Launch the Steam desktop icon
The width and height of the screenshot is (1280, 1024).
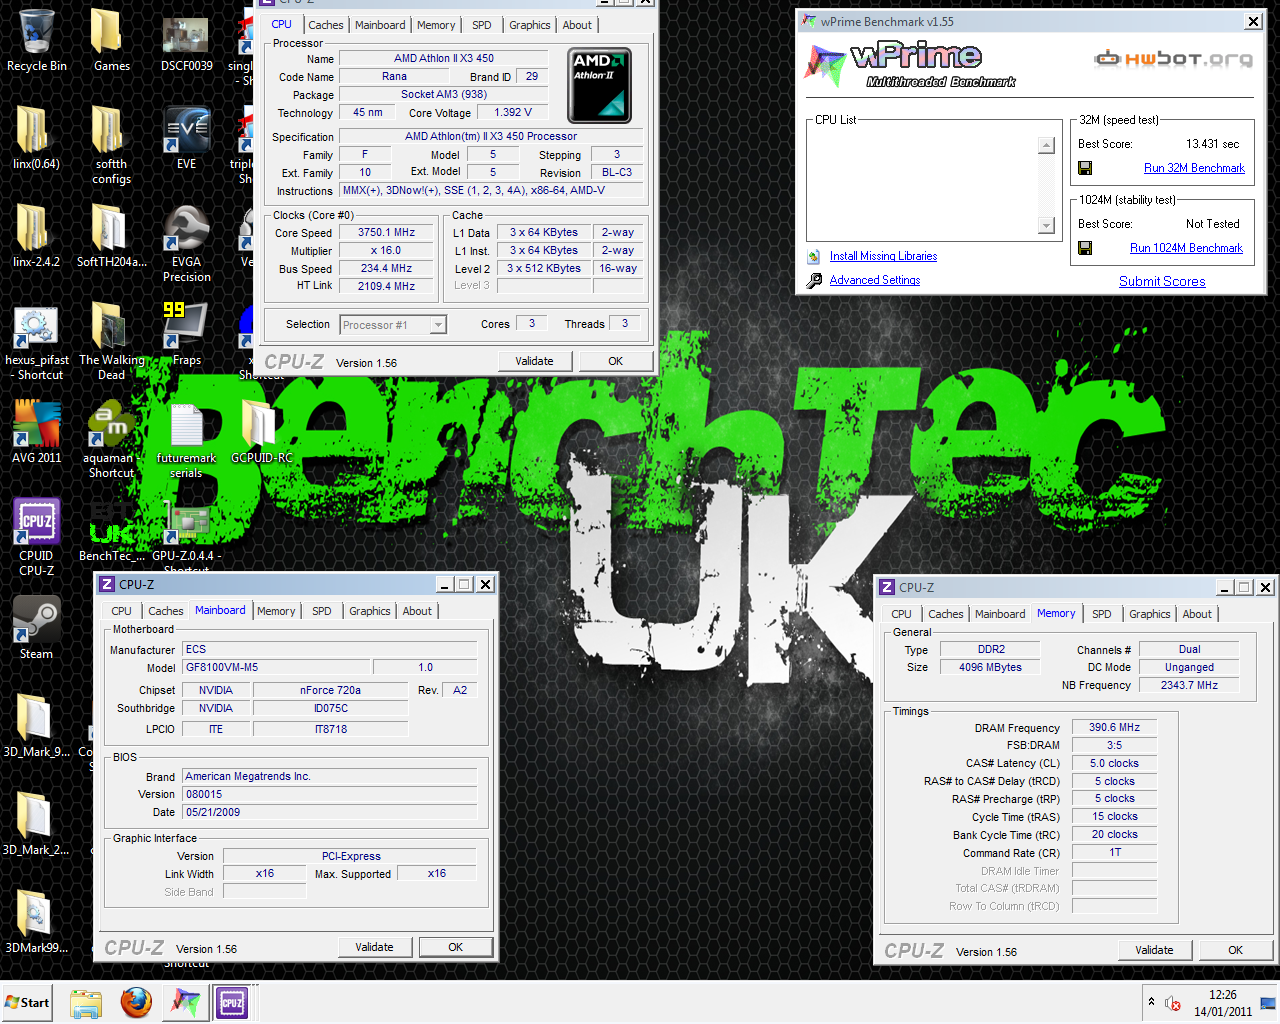tap(36, 628)
